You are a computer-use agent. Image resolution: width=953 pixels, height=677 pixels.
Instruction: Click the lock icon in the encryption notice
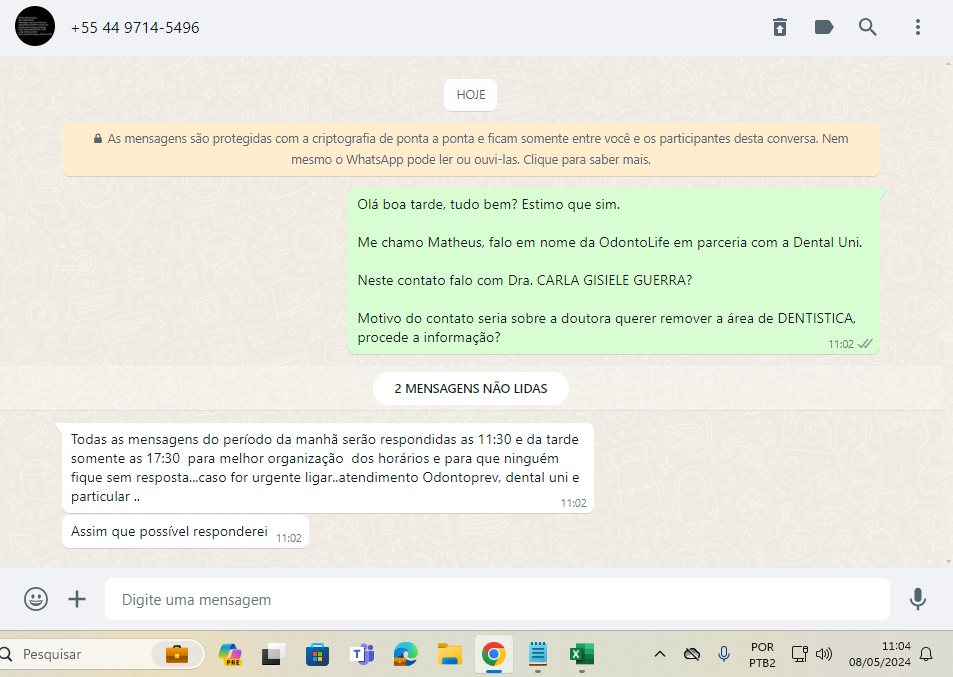97,139
